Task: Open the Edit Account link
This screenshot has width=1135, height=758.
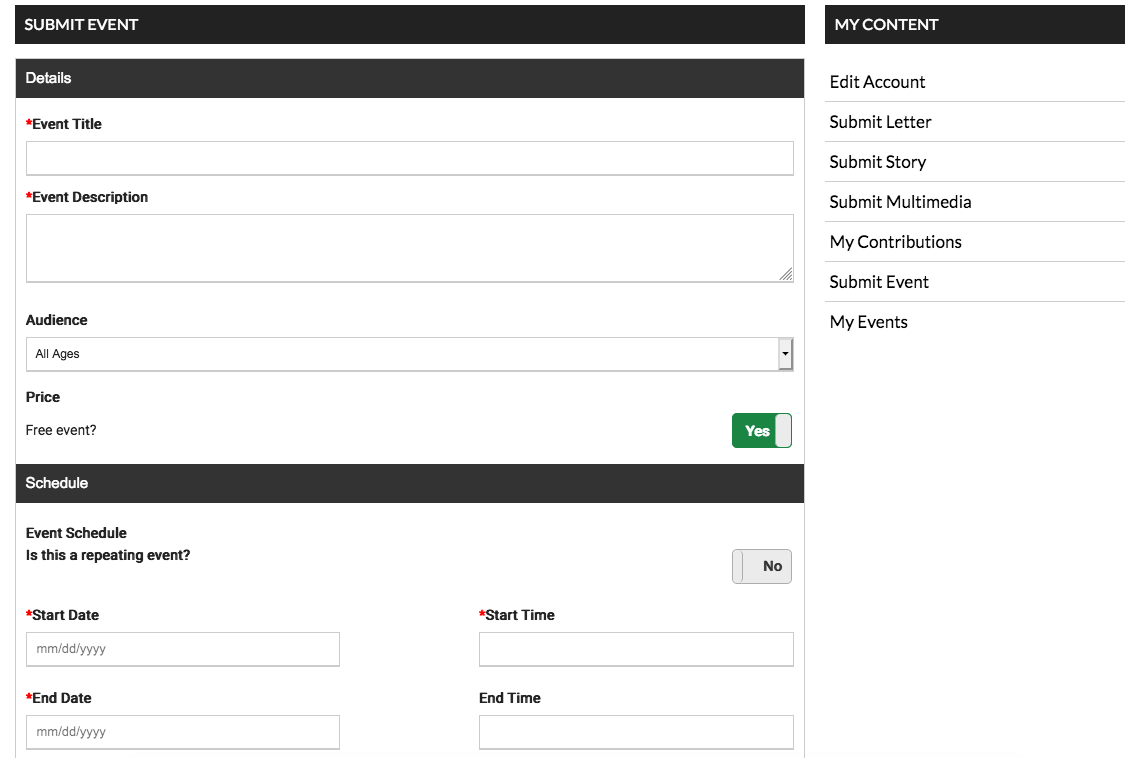Action: pyautogui.click(x=877, y=82)
